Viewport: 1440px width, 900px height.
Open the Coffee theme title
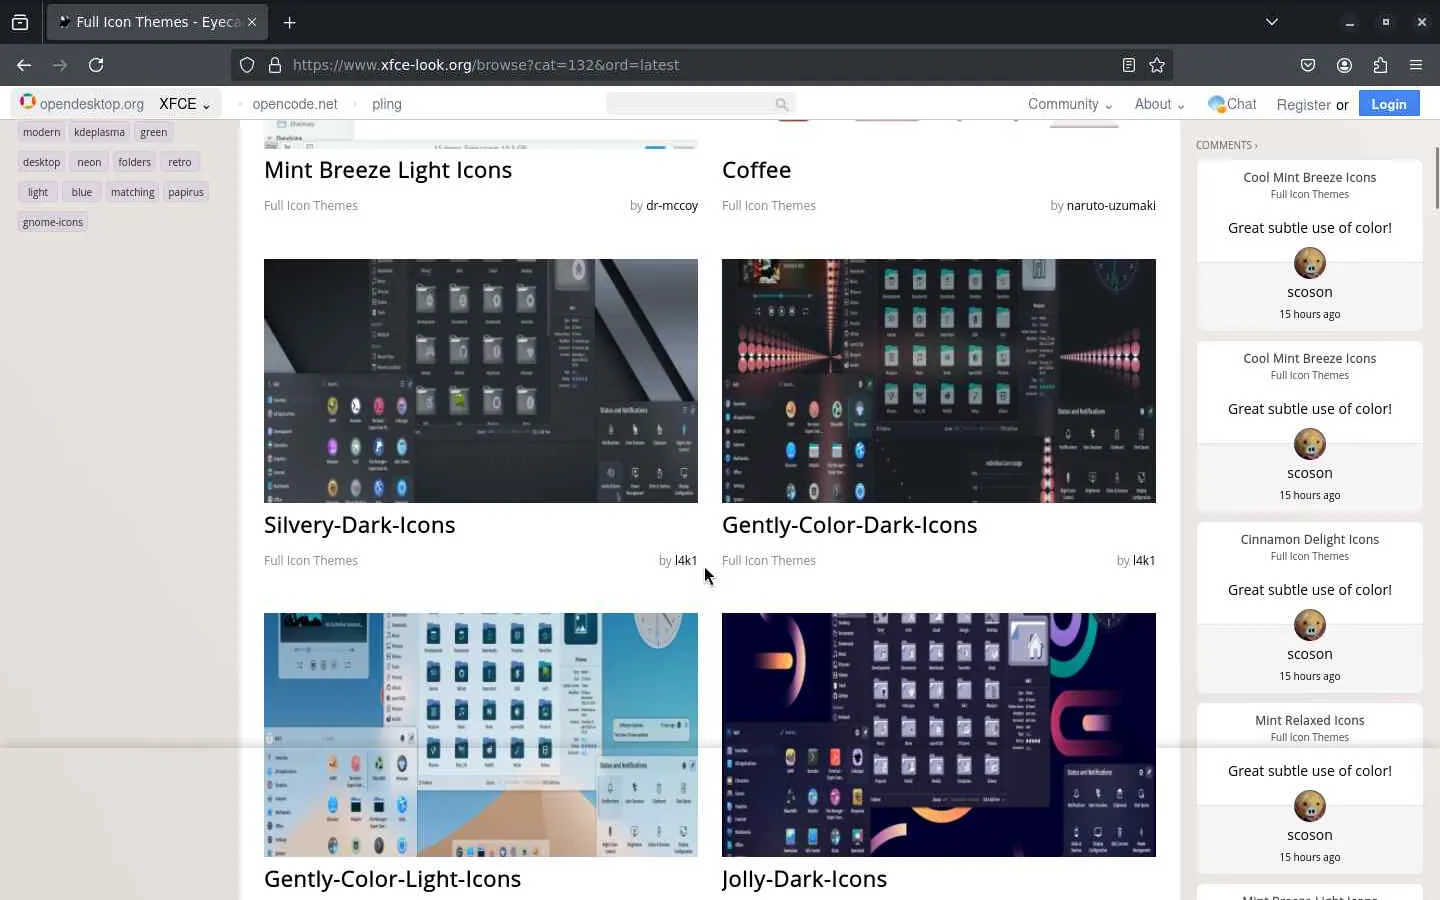coord(756,170)
